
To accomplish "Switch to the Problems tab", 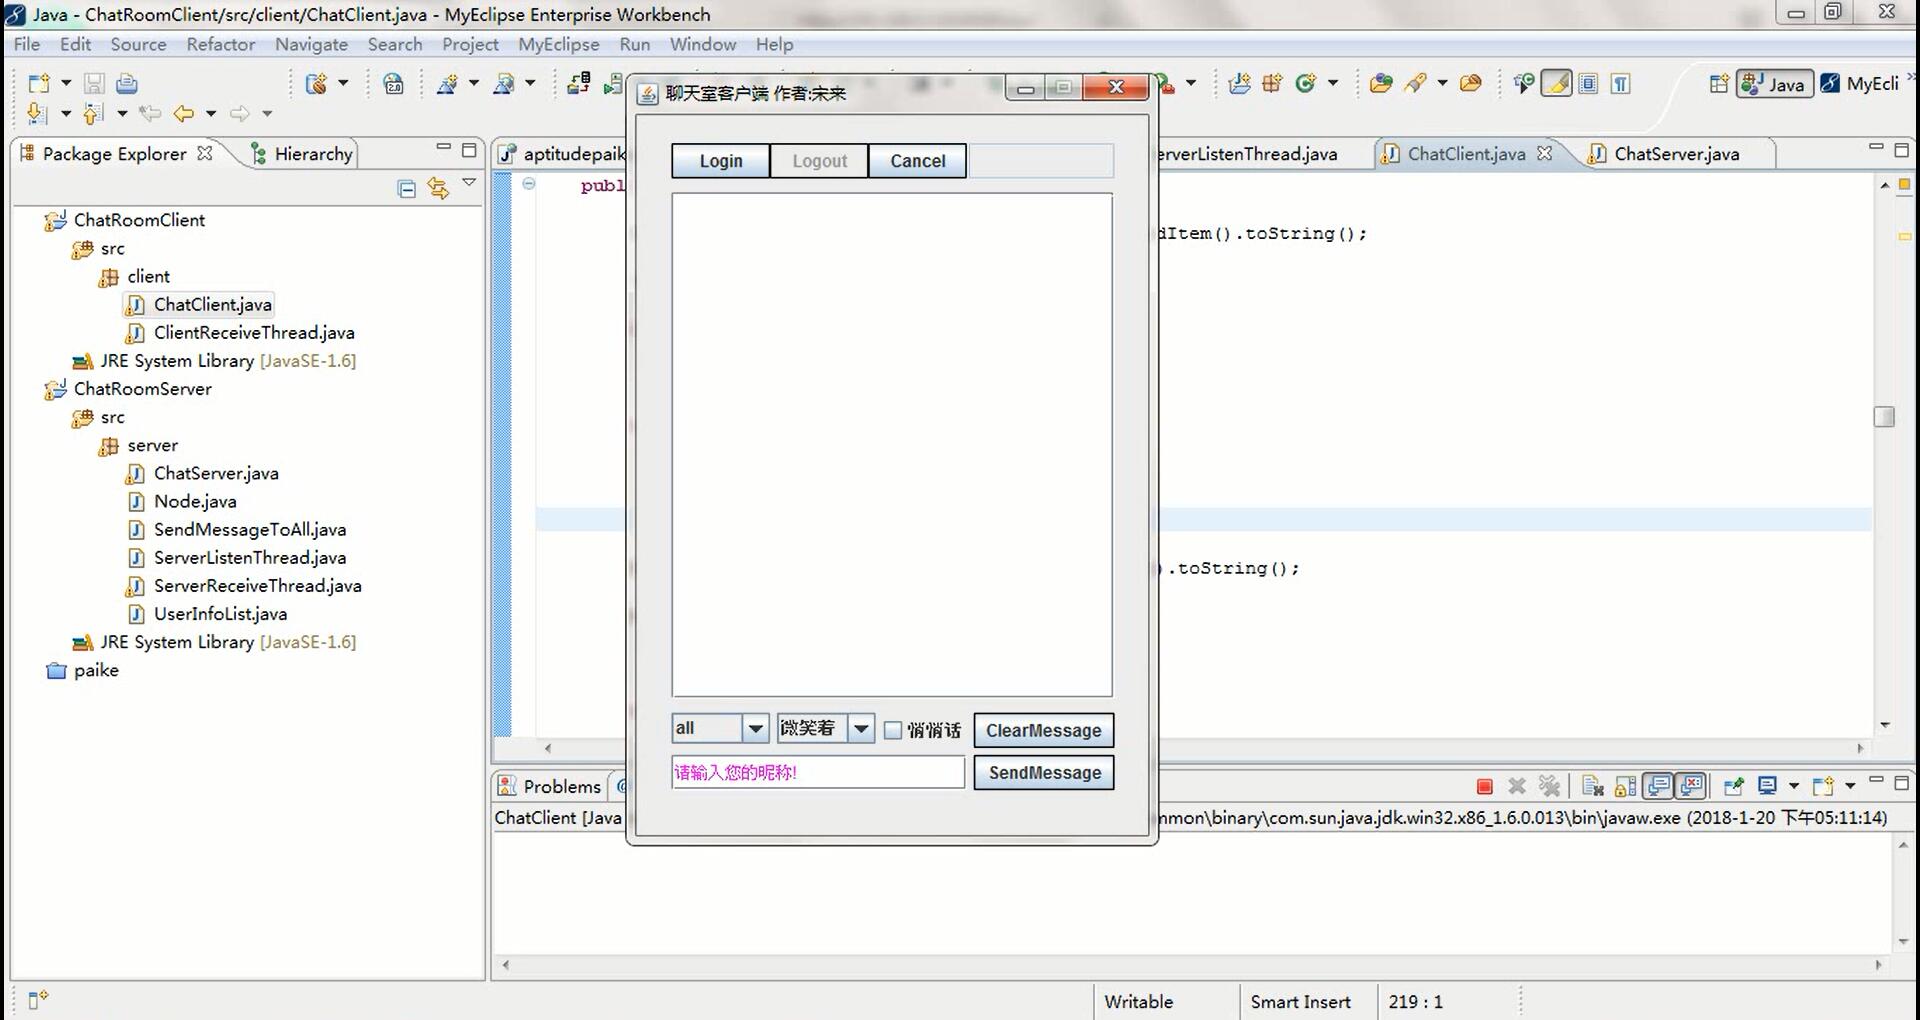I will pos(549,787).
